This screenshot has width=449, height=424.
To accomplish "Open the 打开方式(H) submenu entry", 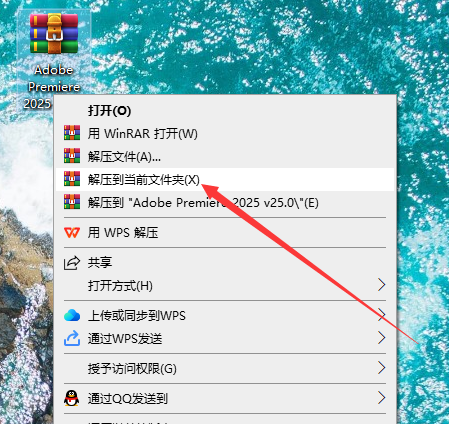I will pyautogui.click(x=225, y=286).
